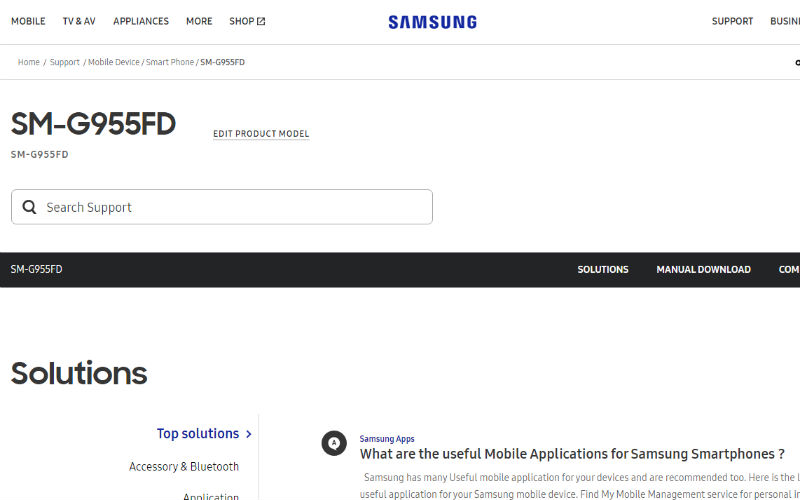Click the magnifier icon in Search Support

pyautogui.click(x=30, y=207)
